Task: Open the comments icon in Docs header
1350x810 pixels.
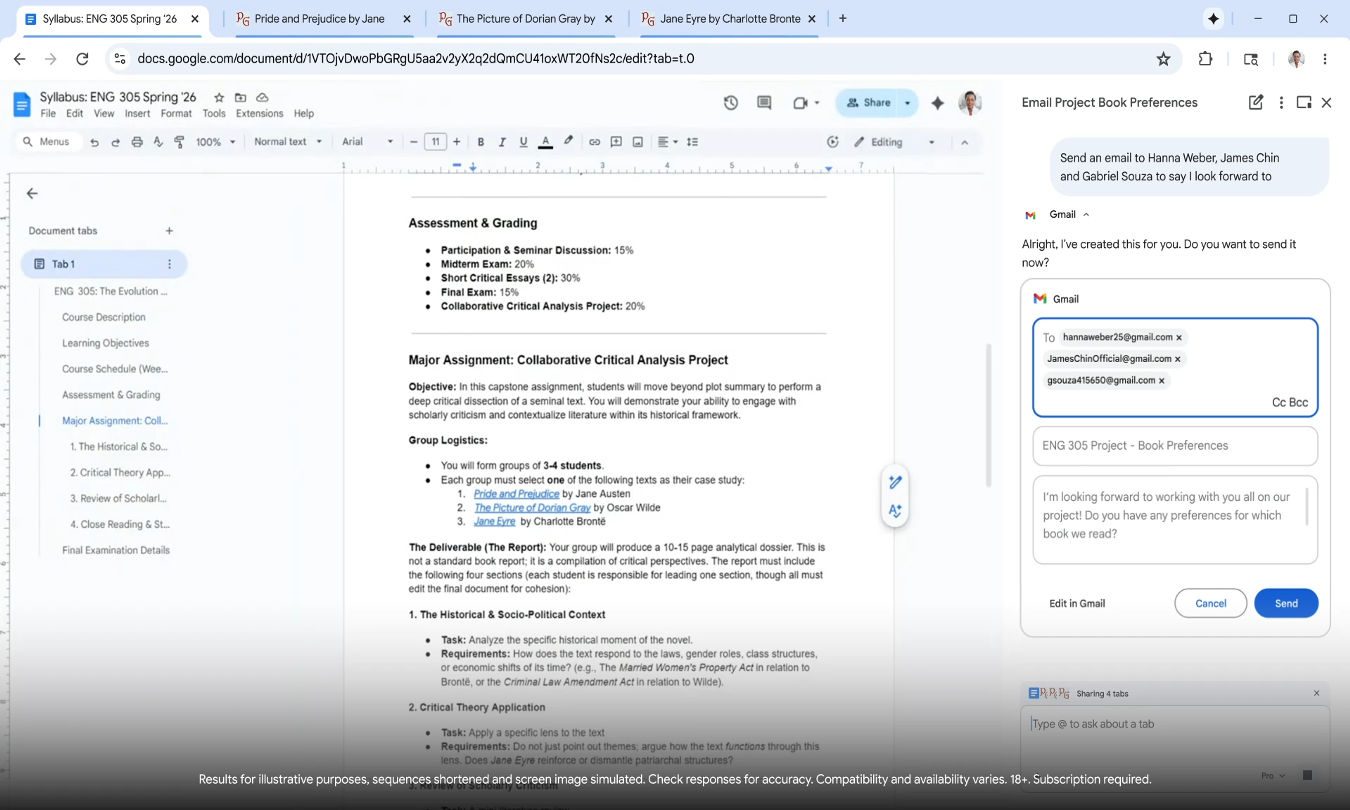Action: click(x=764, y=102)
